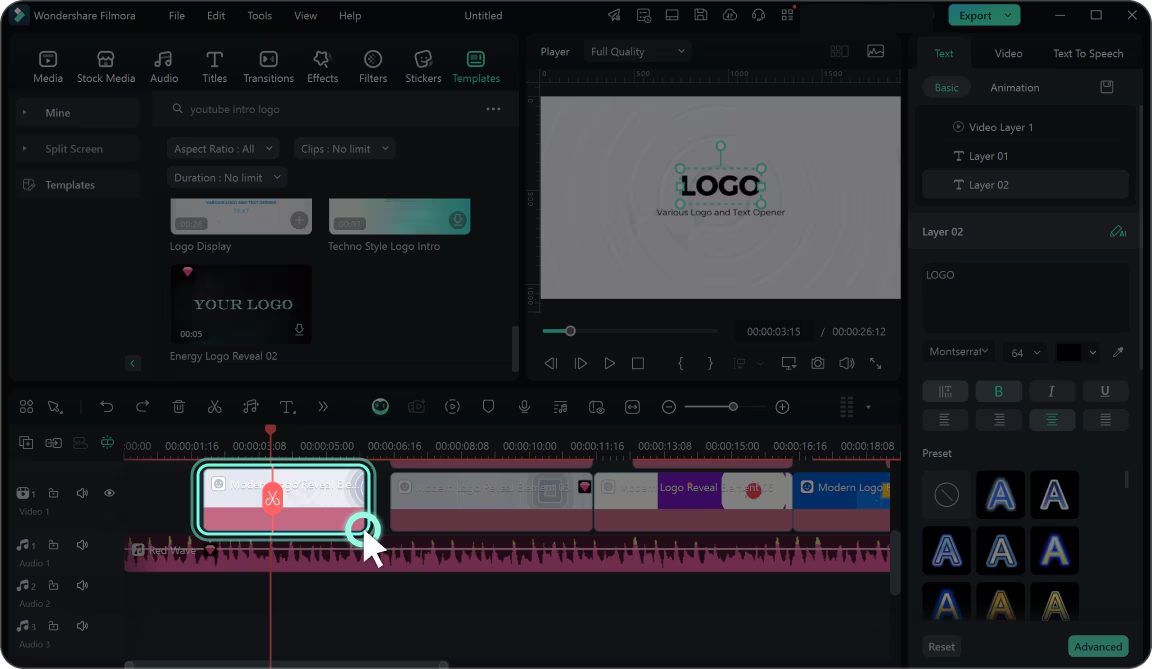The width and height of the screenshot is (1152, 669).
Task: Pick color with the eyedropper tool
Action: click(1118, 352)
